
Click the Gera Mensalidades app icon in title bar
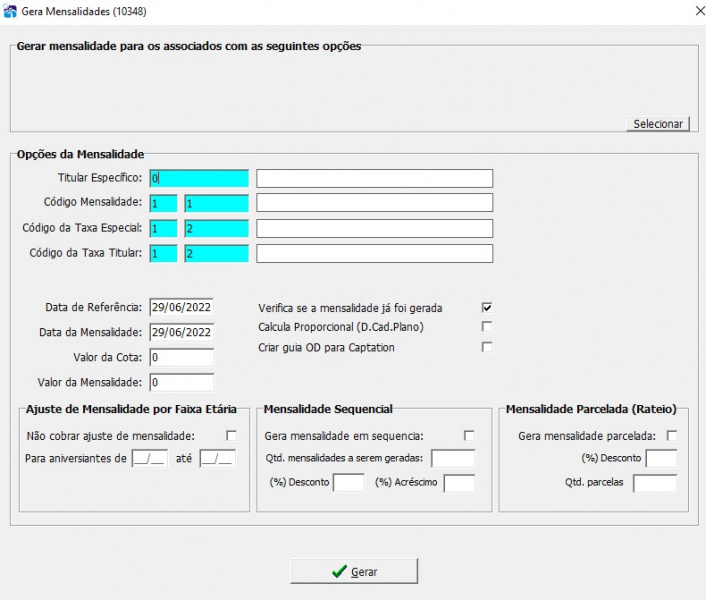9,11
